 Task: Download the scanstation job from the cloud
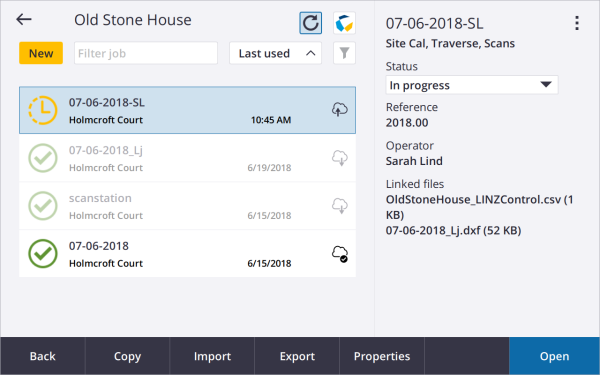tap(339, 205)
